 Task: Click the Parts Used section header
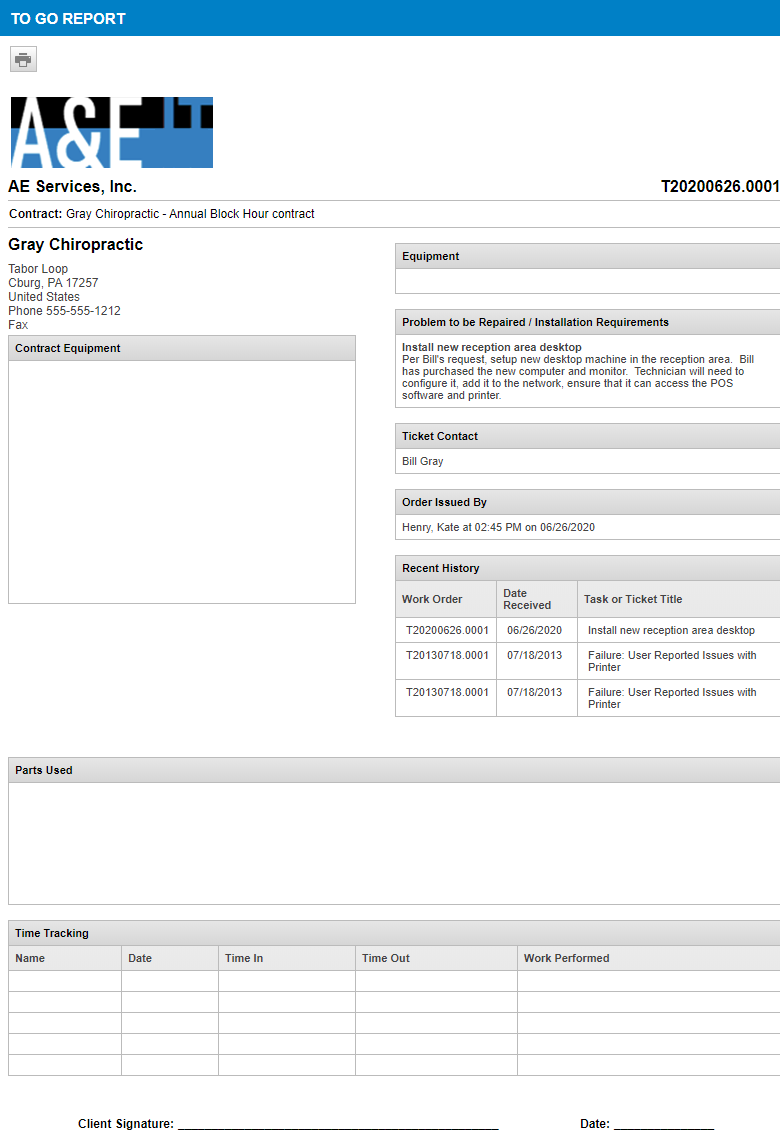[x=394, y=771]
